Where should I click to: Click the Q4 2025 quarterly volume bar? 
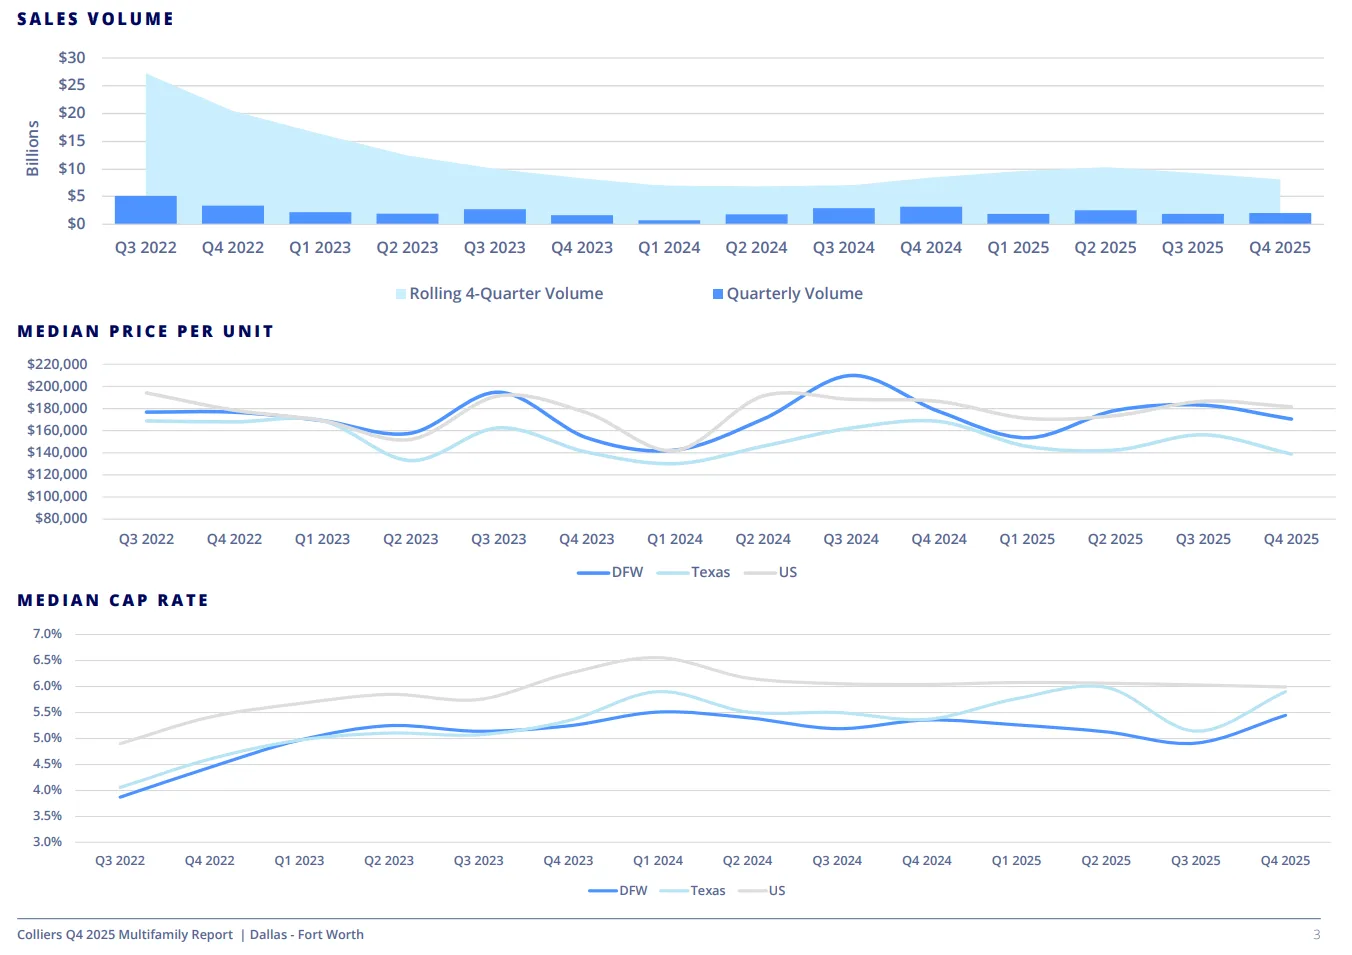pyautogui.click(x=1280, y=218)
